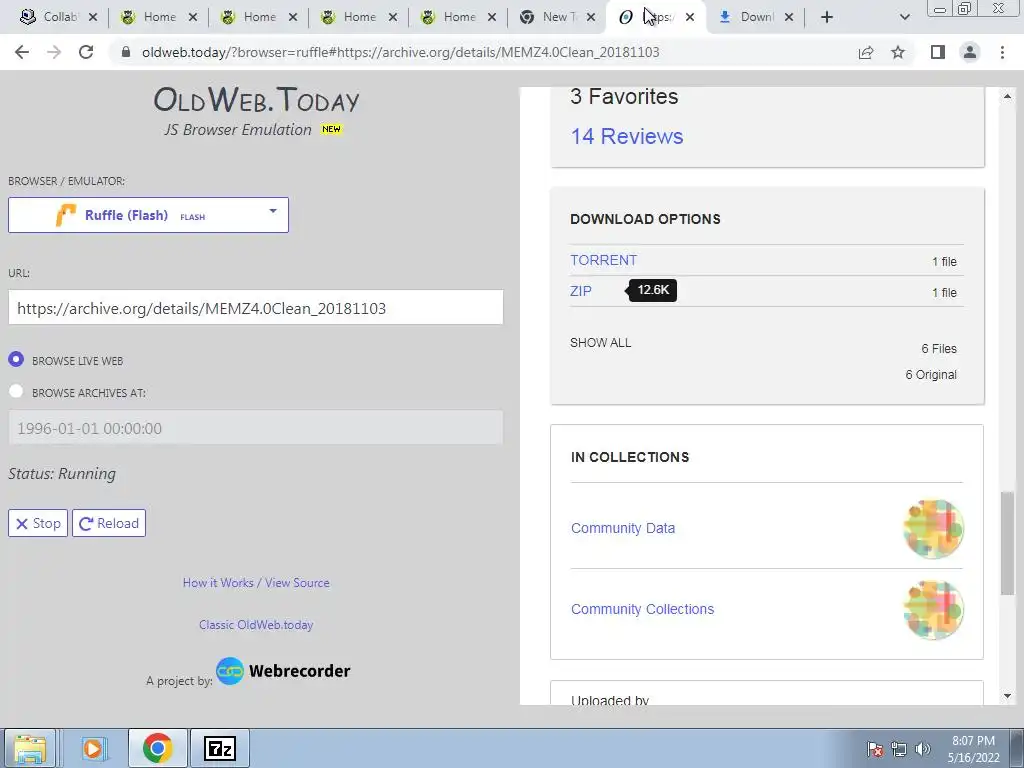The width and height of the screenshot is (1024, 768).
Task: Open 7-Zip from the taskbar
Action: click(220, 748)
